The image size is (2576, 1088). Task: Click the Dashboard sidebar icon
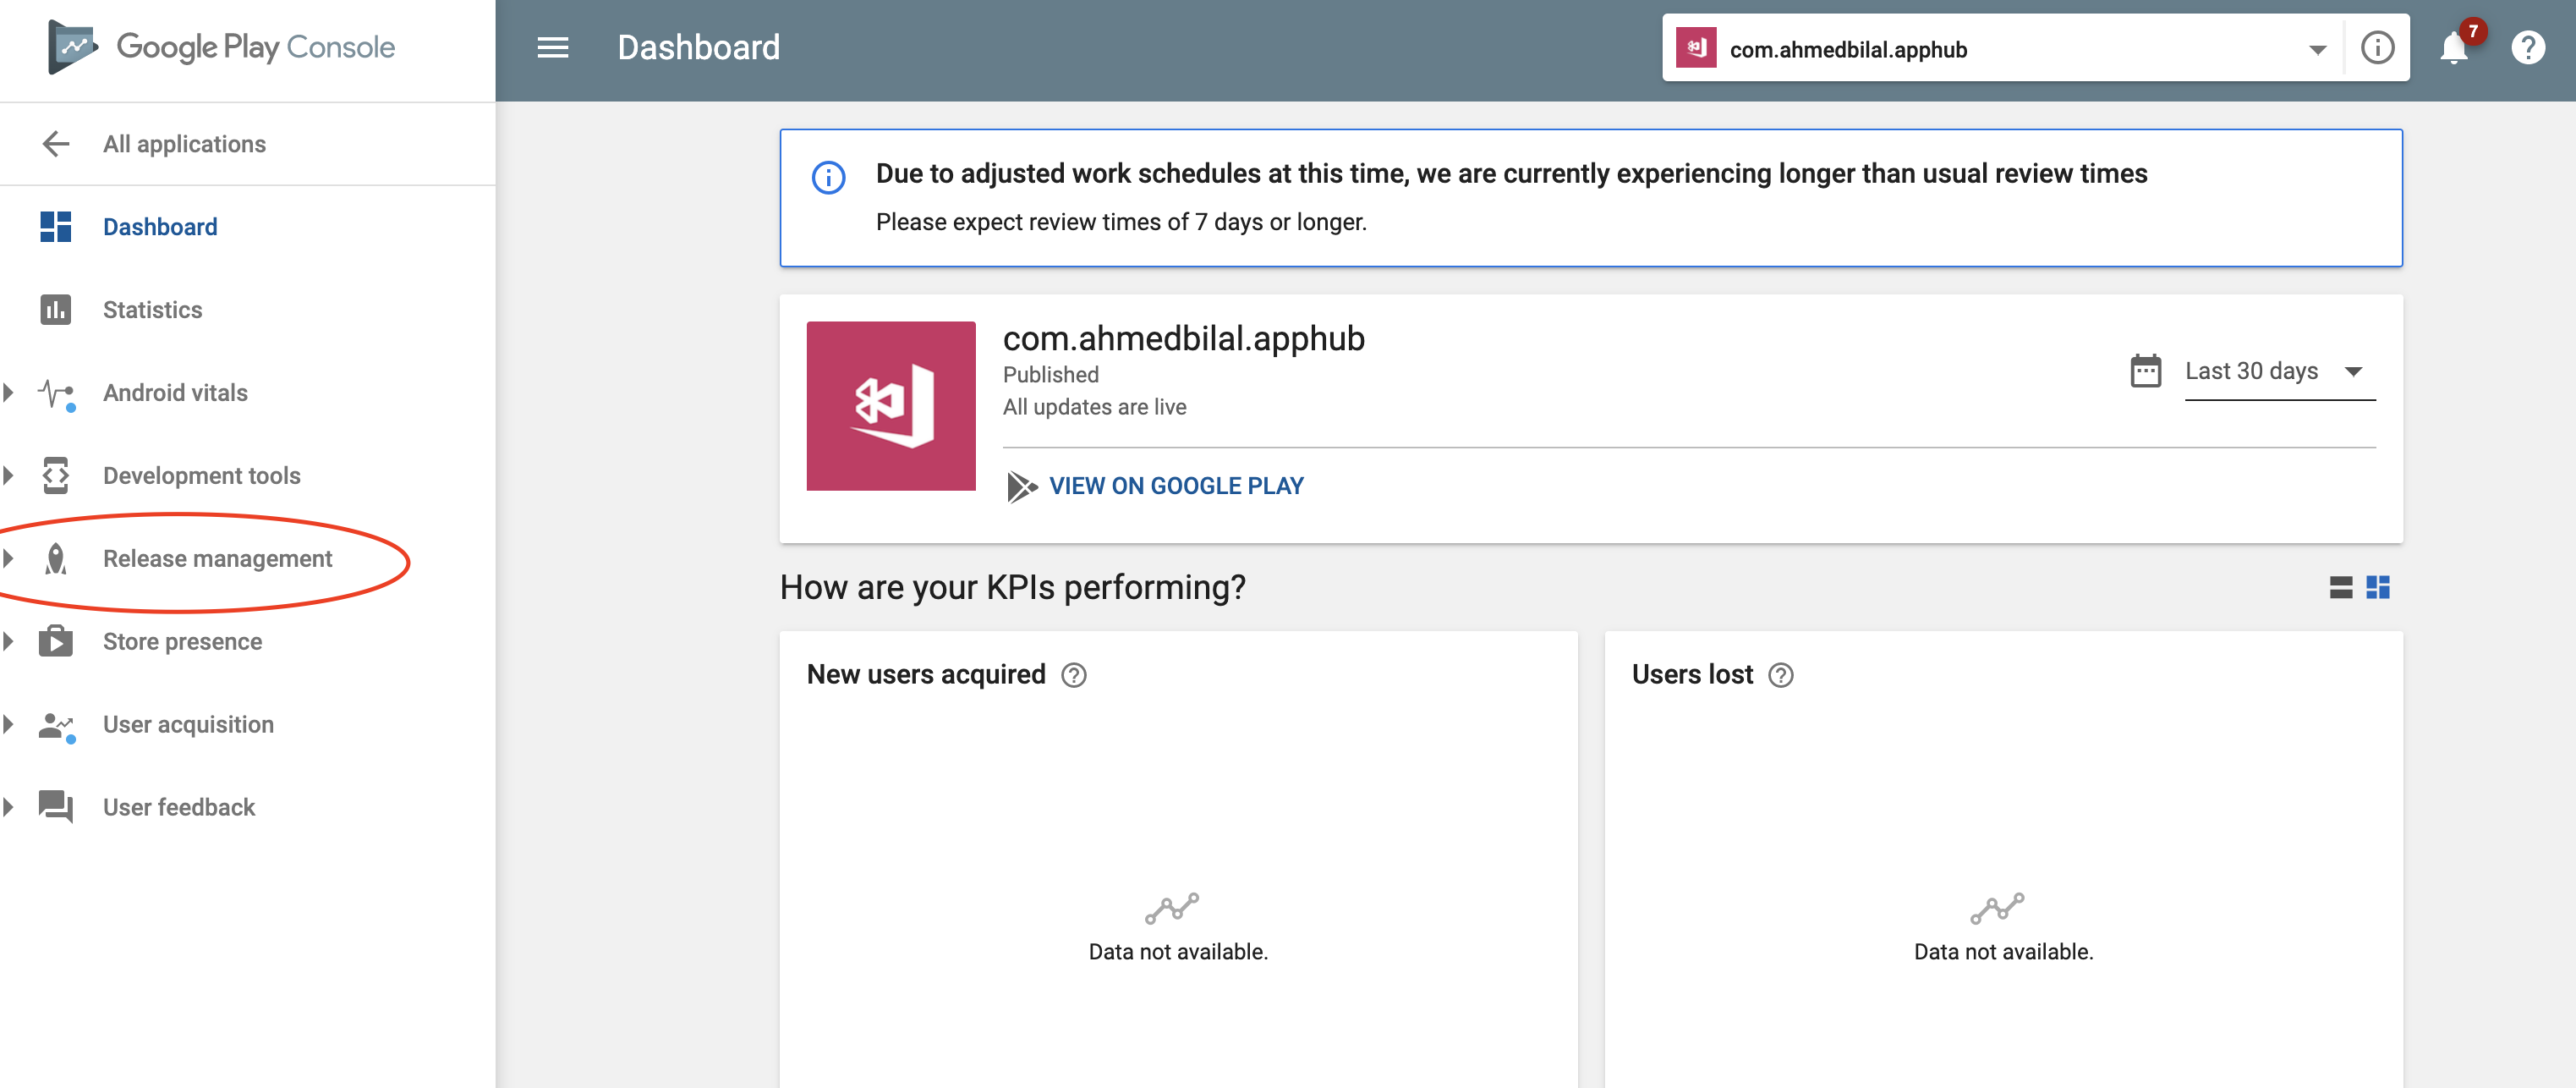(55, 227)
